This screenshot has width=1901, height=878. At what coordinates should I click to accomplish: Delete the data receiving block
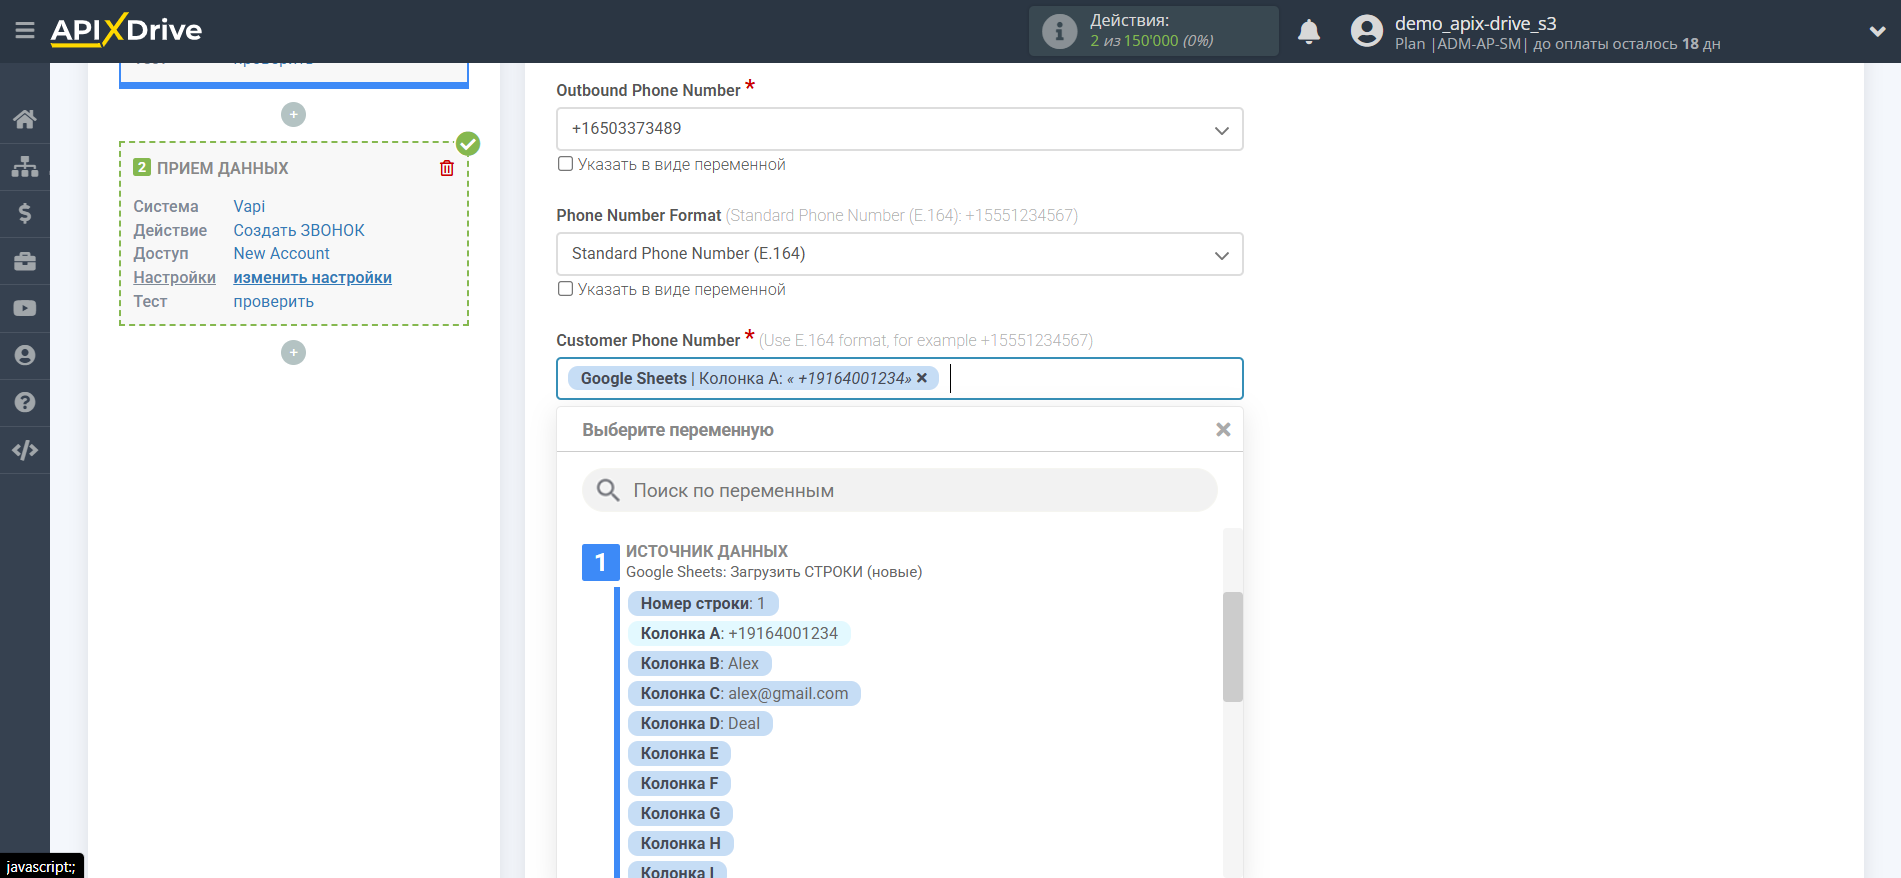coord(447,168)
